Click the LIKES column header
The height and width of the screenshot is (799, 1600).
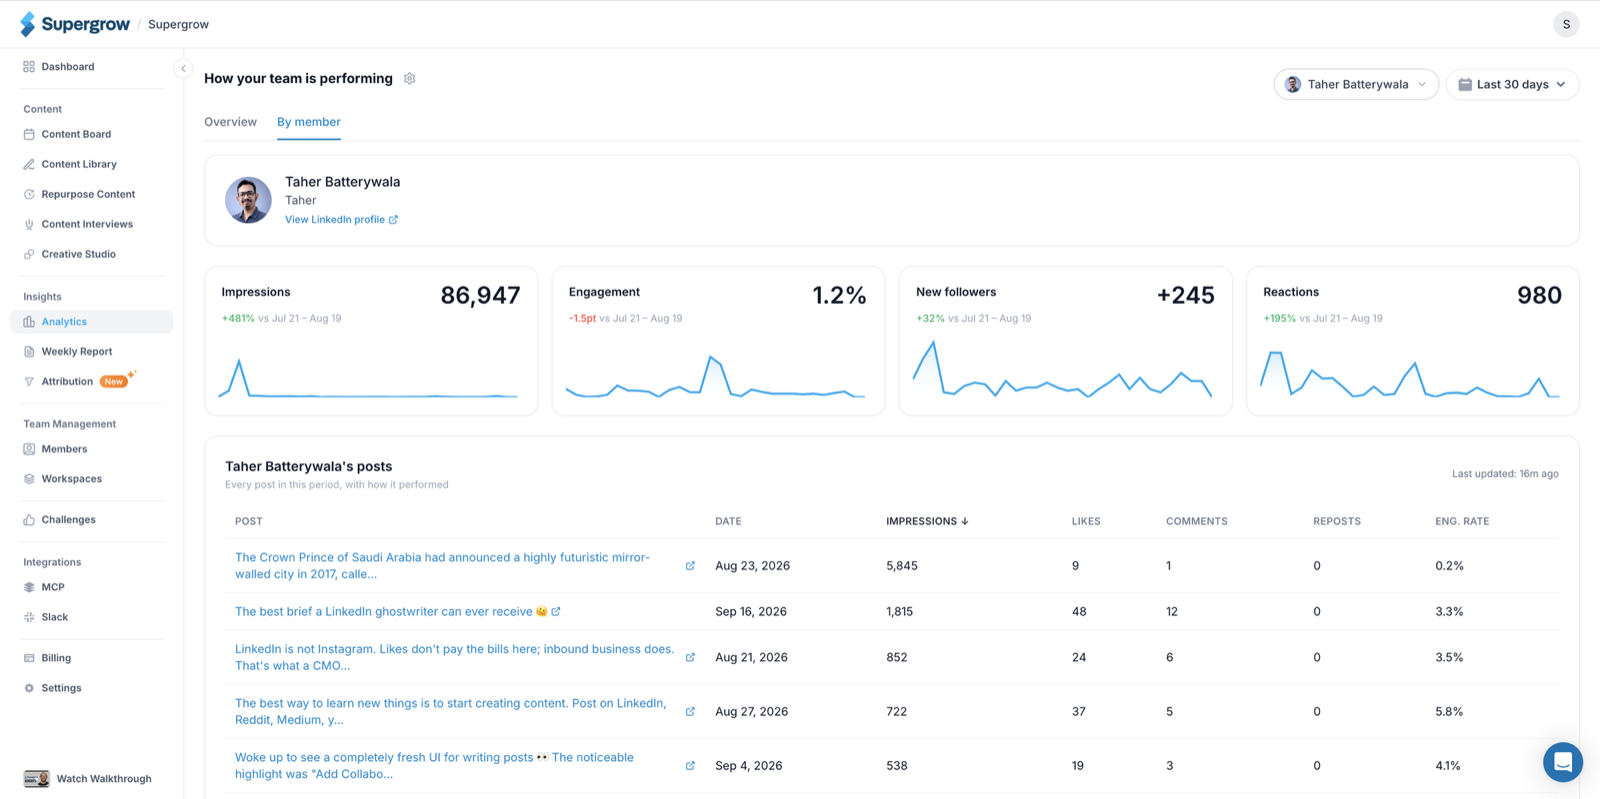click(x=1086, y=521)
